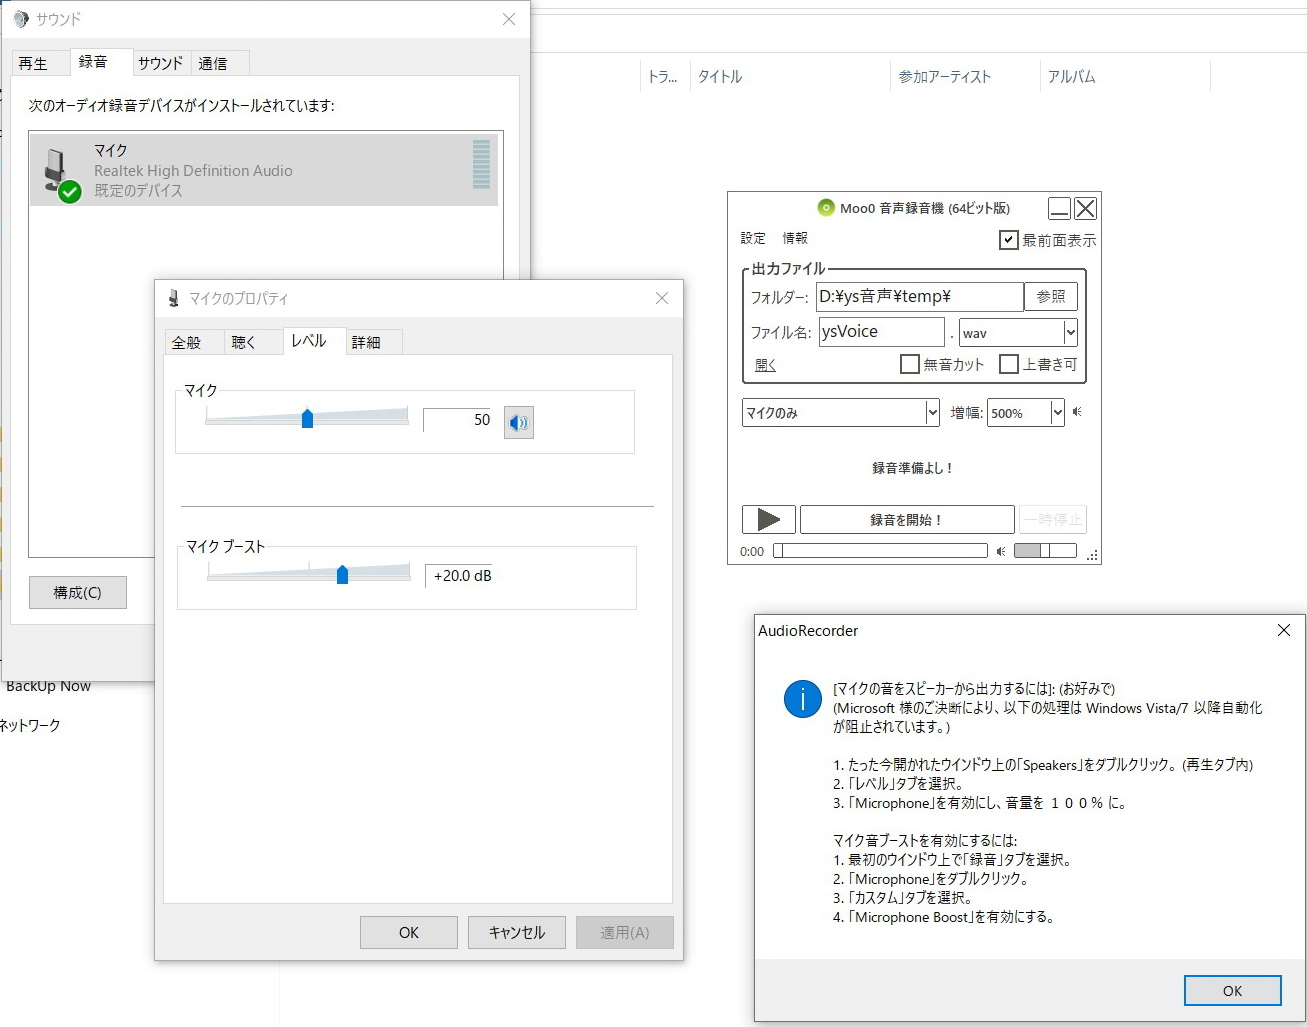Click OK in the AudioRecorder dialog
The height and width of the screenshot is (1027, 1307).
(1232, 990)
